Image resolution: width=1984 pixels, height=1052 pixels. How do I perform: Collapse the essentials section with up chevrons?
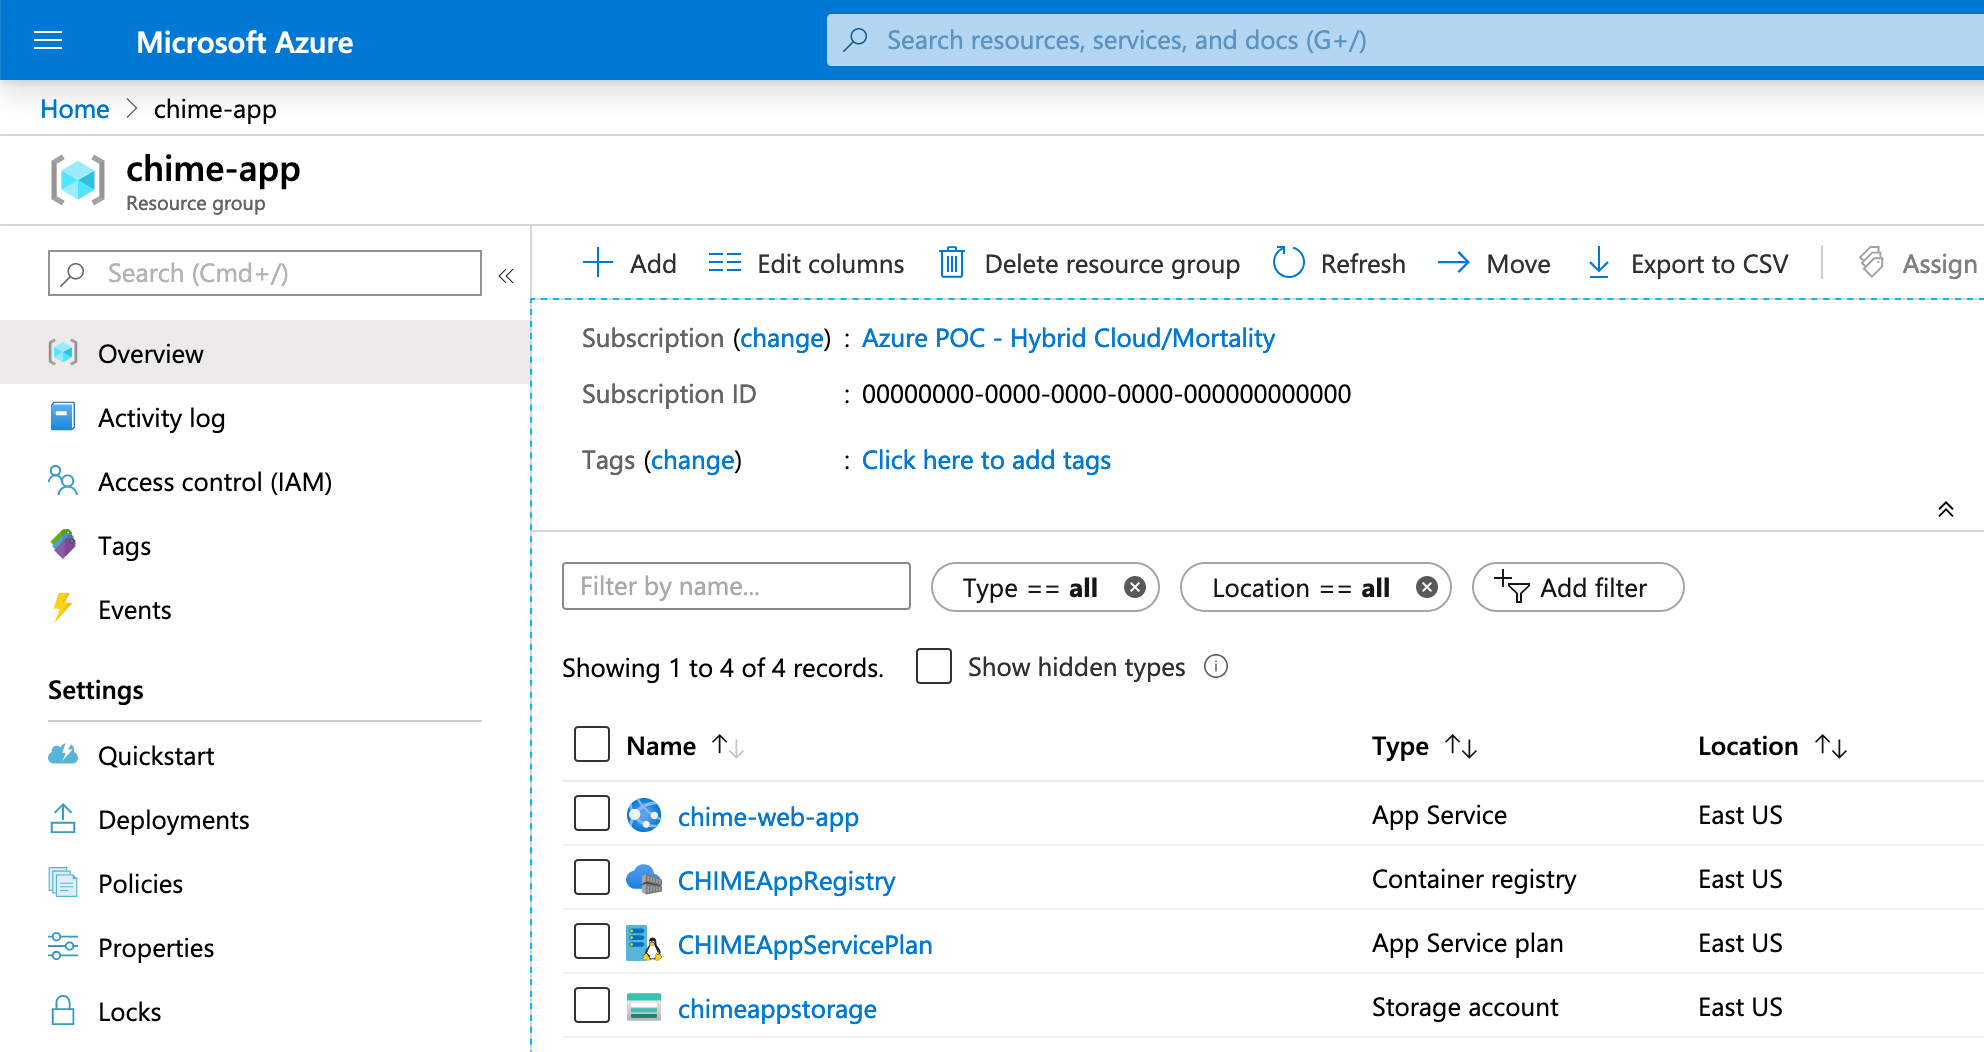coord(1946,509)
